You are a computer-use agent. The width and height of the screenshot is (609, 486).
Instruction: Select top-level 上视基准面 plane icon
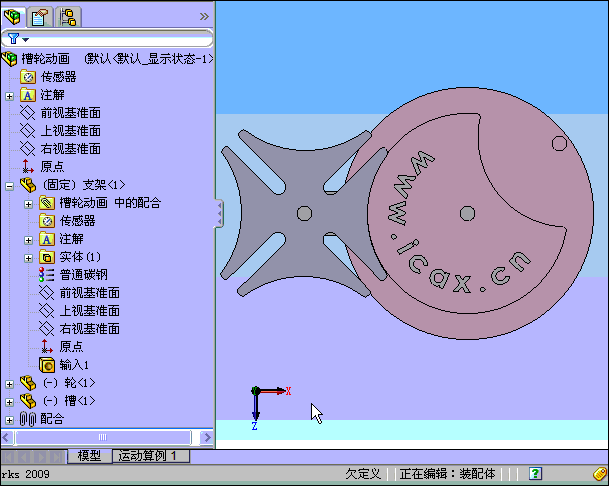pyautogui.click(x=28, y=131)
